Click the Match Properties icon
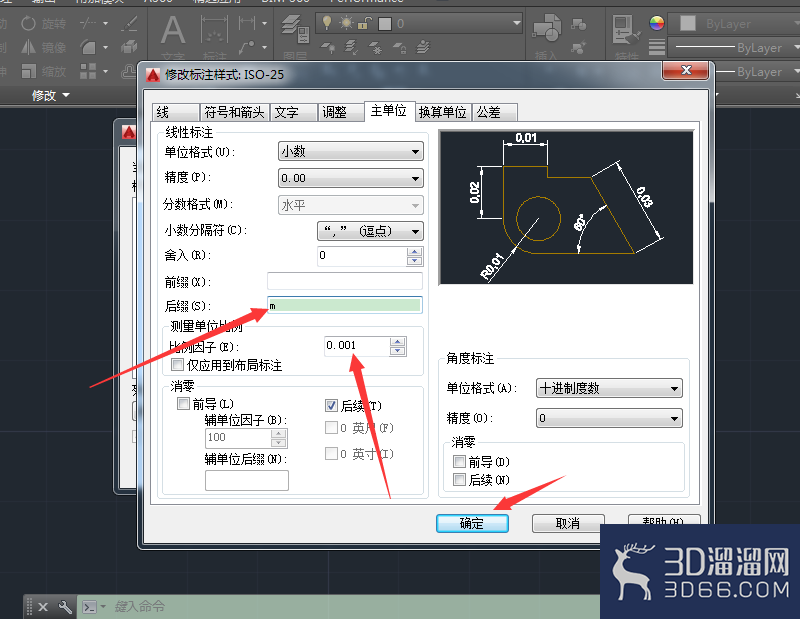800x619 pixels. coord(626,29)
